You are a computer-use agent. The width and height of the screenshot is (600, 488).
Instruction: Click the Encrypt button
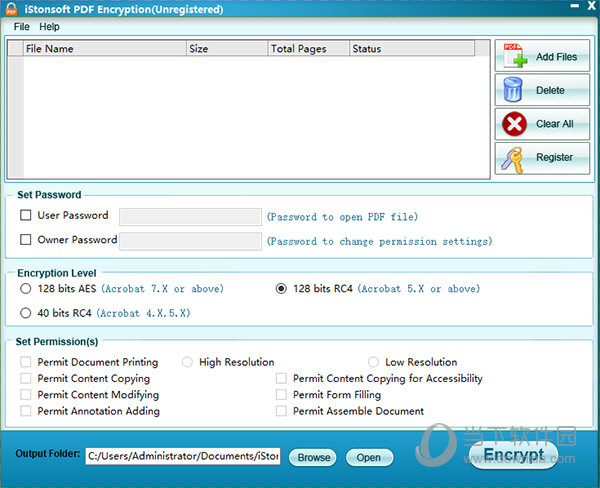(x=514, y=455)
